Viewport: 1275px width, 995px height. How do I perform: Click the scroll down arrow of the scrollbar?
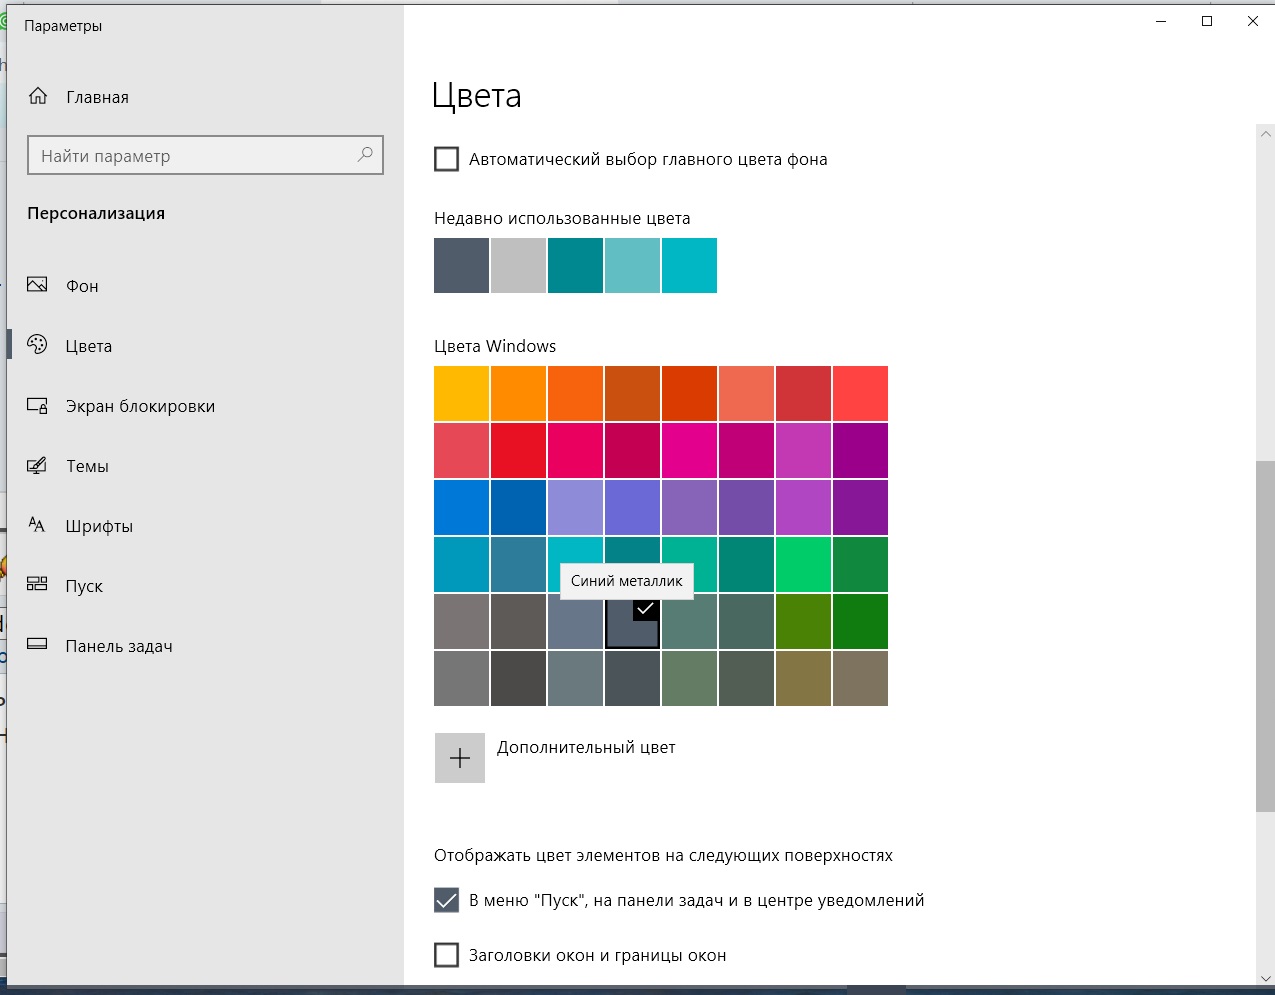(1265, 978)
